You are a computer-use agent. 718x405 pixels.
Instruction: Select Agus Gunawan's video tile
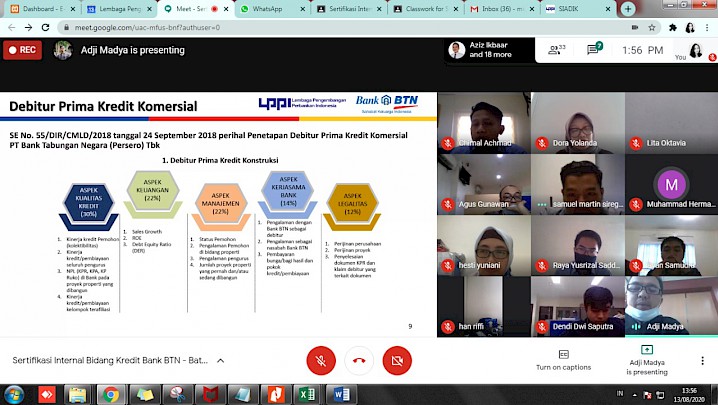484,184
